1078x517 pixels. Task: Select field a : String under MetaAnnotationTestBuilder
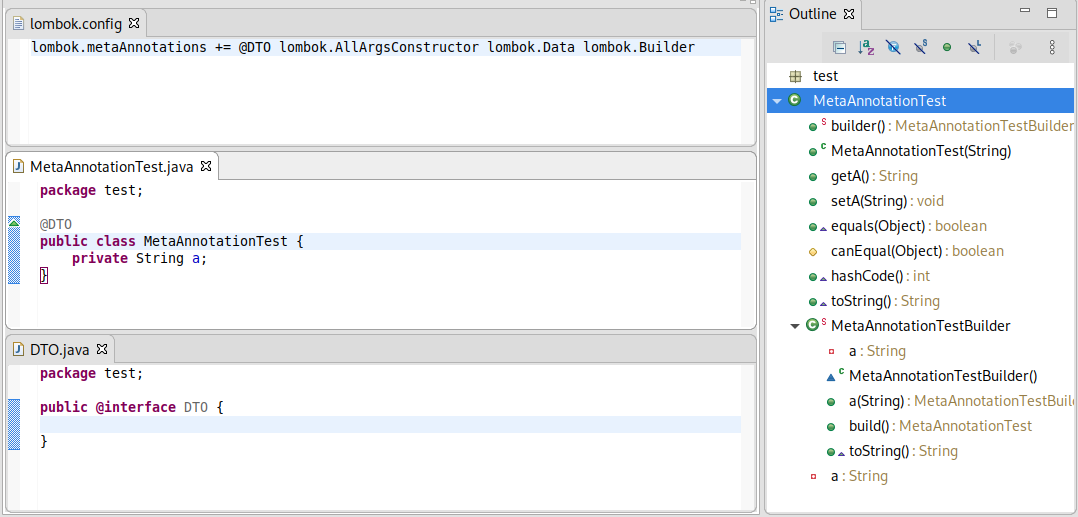click(877, 351)
